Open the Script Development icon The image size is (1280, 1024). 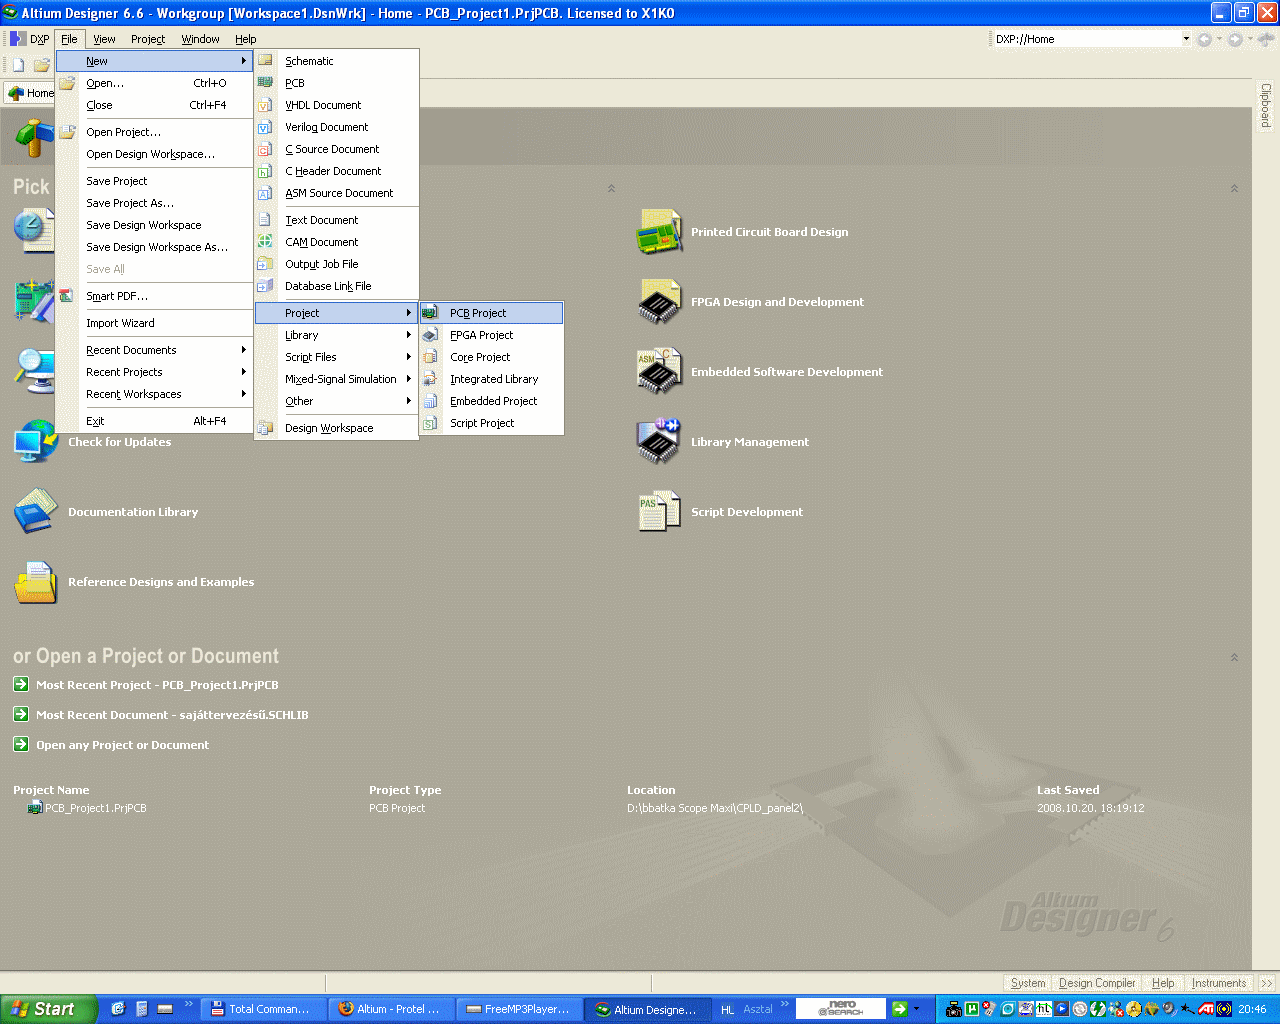click(659, 512)
